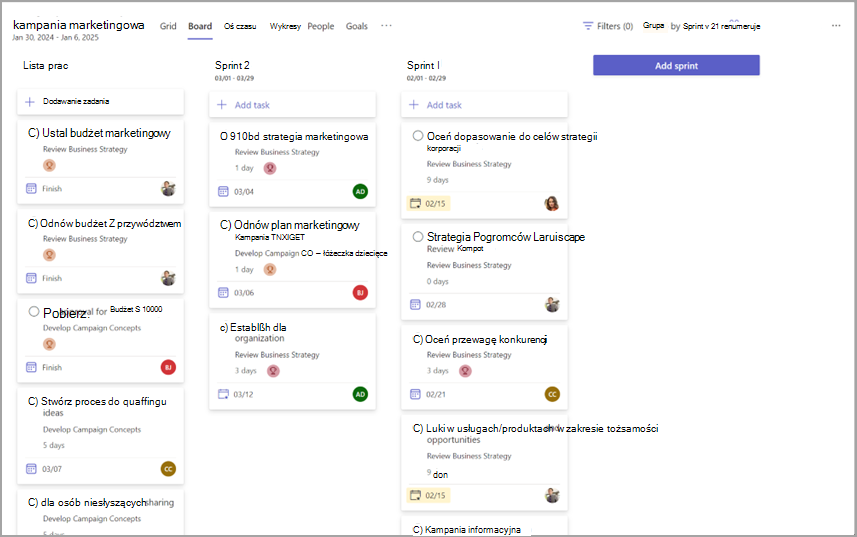This screenshot has height=537, width=857.
Task: Click milestone badge on 'Pobierz' card
Action: tap(49, 344)
